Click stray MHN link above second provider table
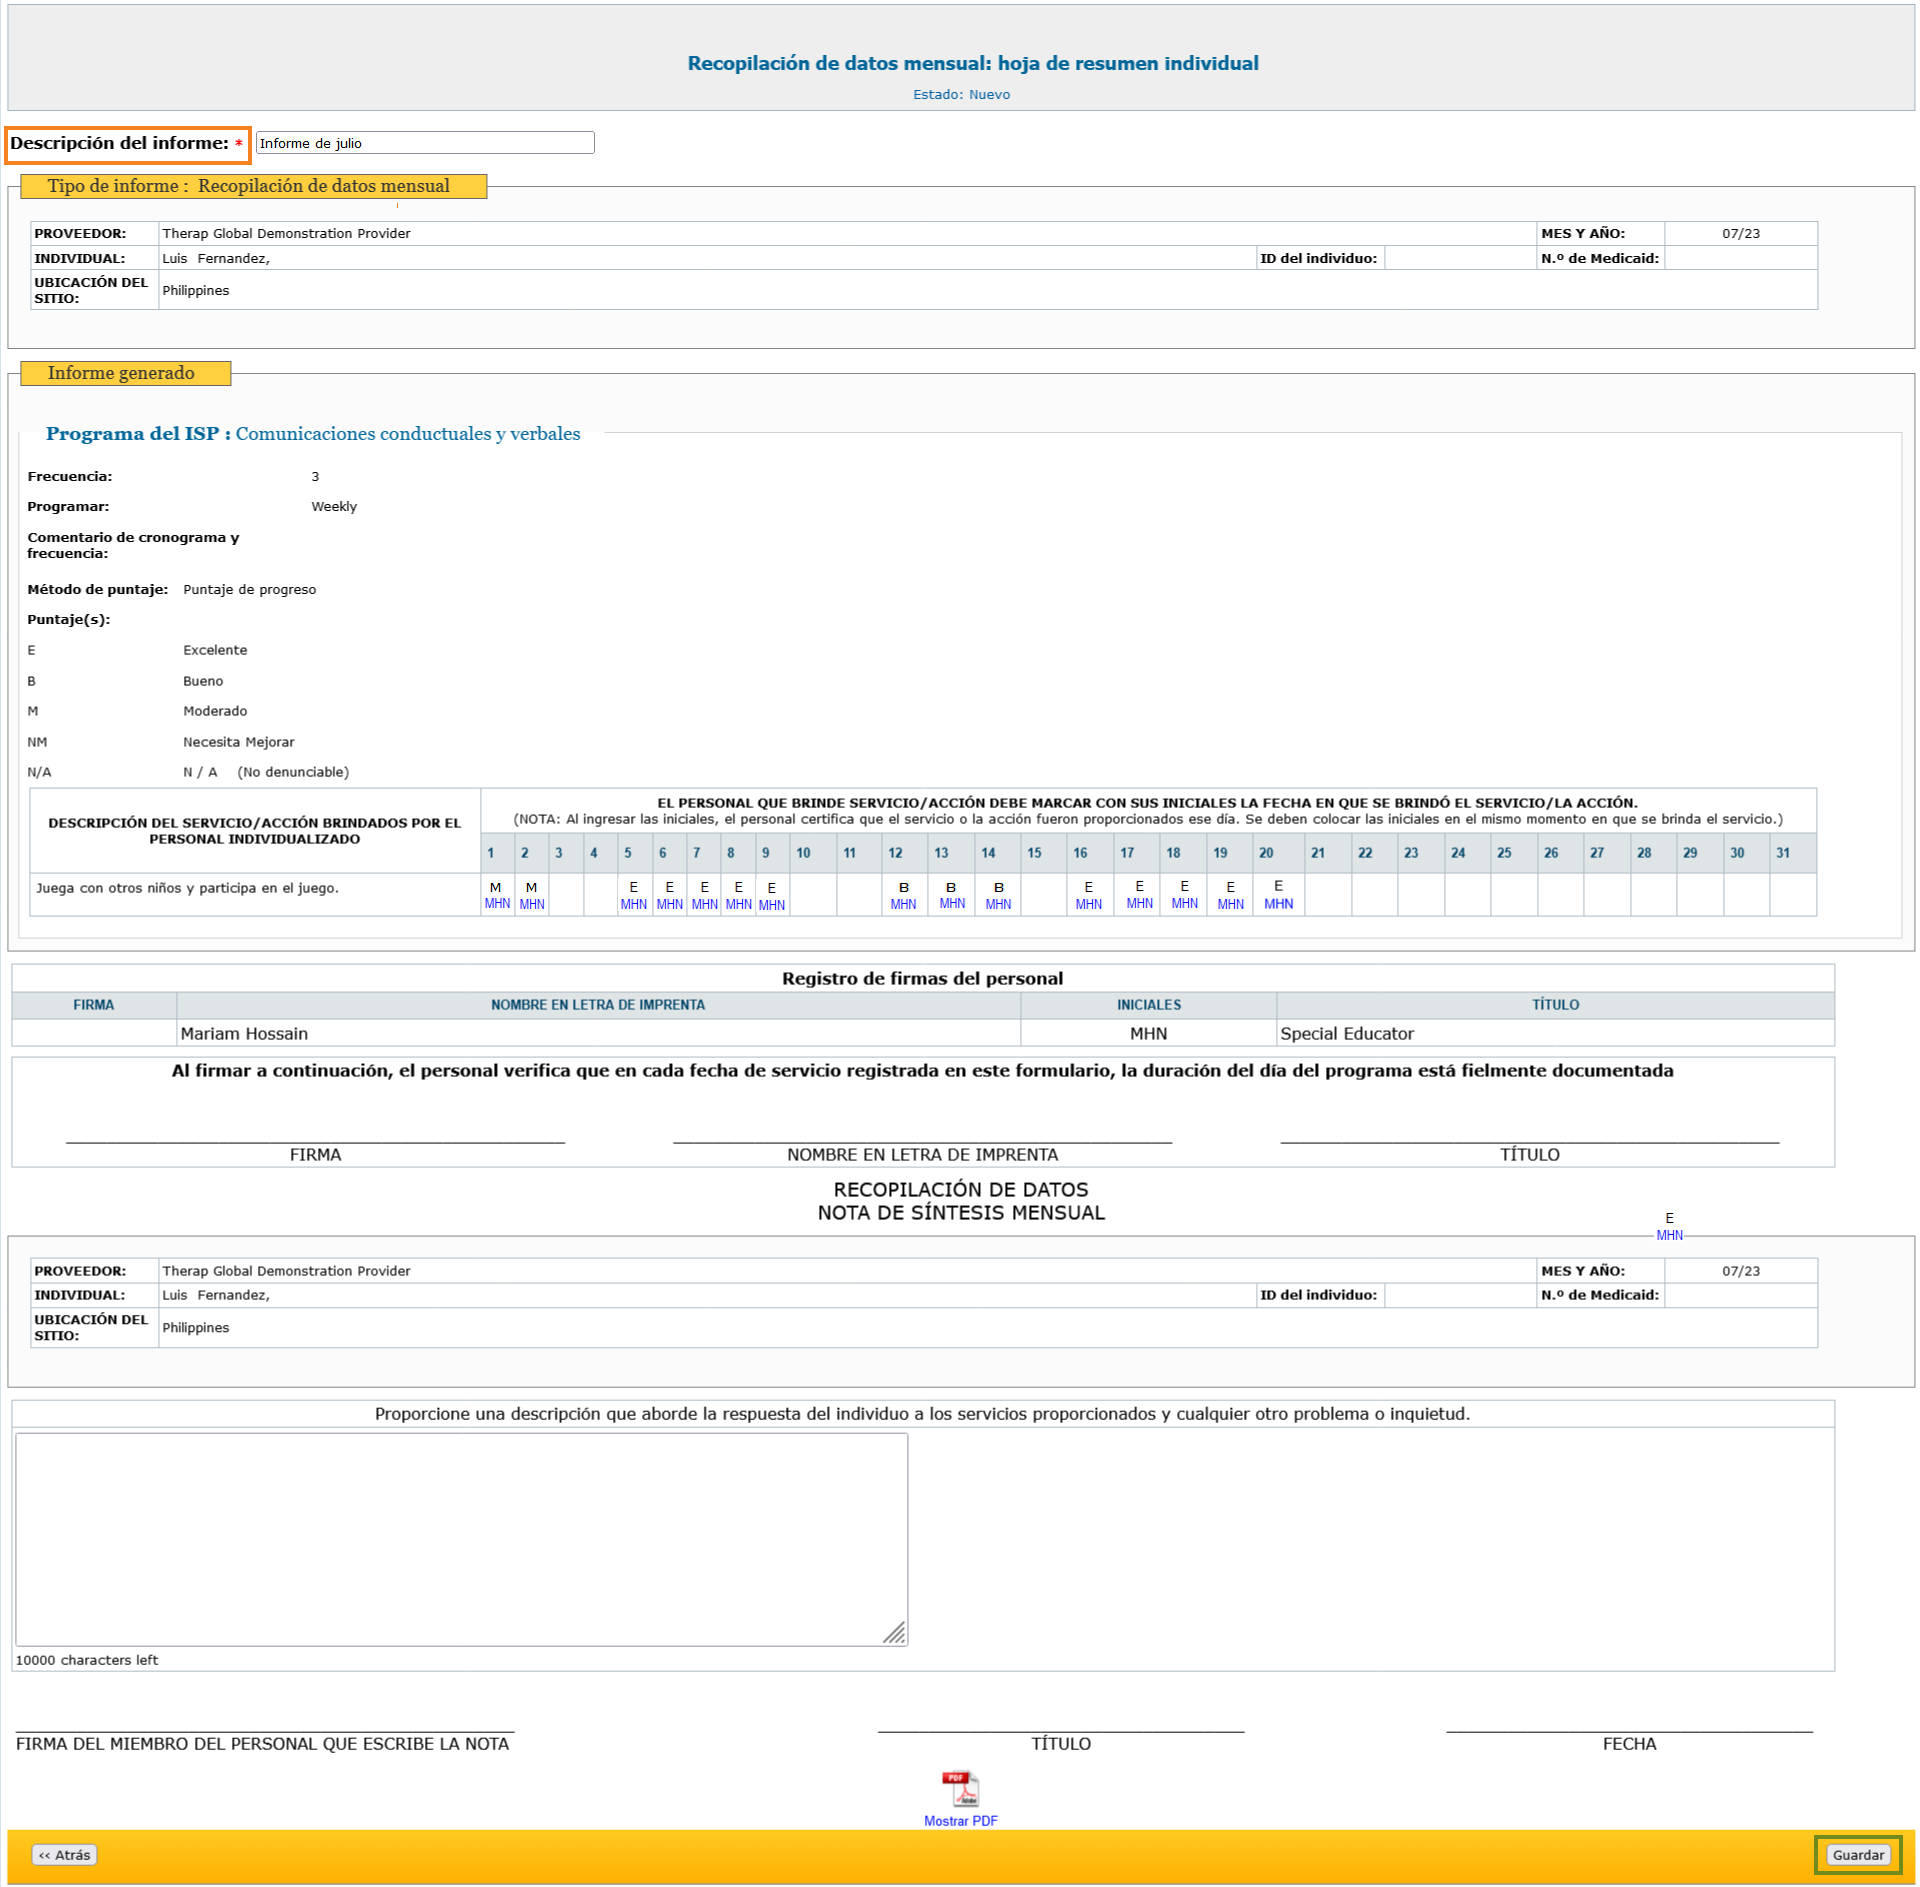 point(1669,1236)
